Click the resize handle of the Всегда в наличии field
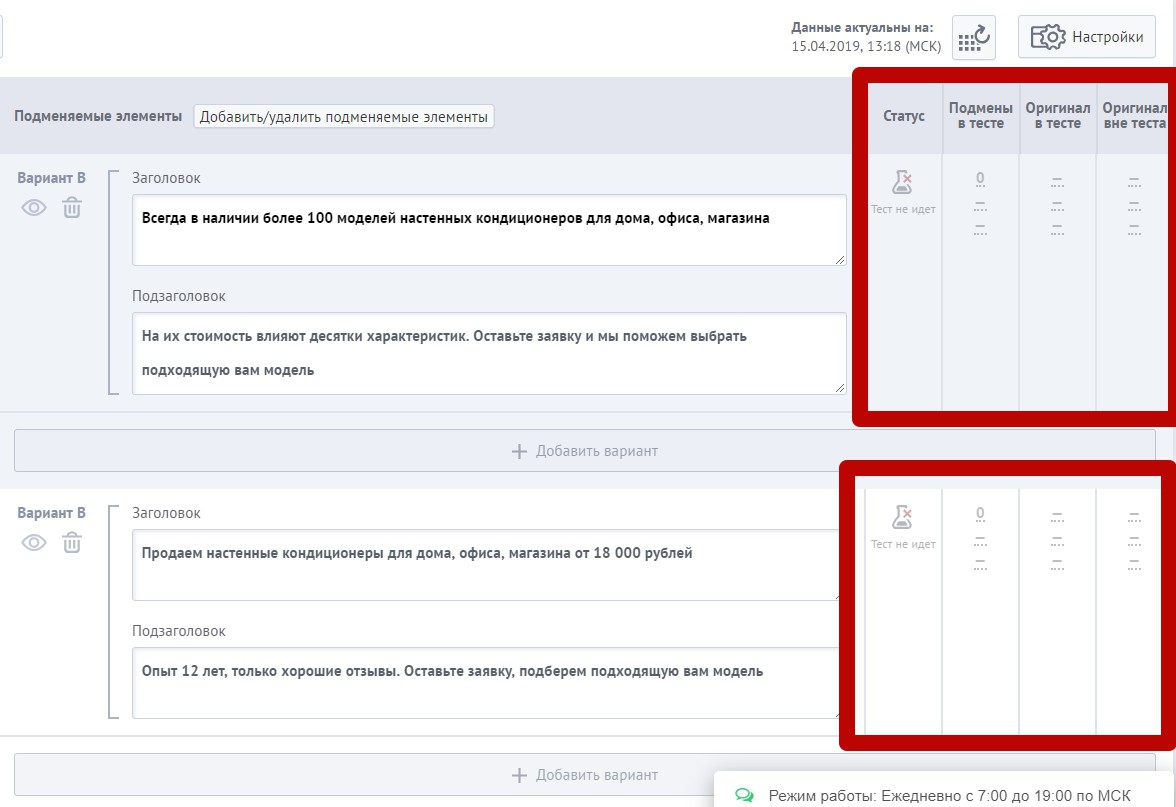1176x807 pixels. coord(839,260)
